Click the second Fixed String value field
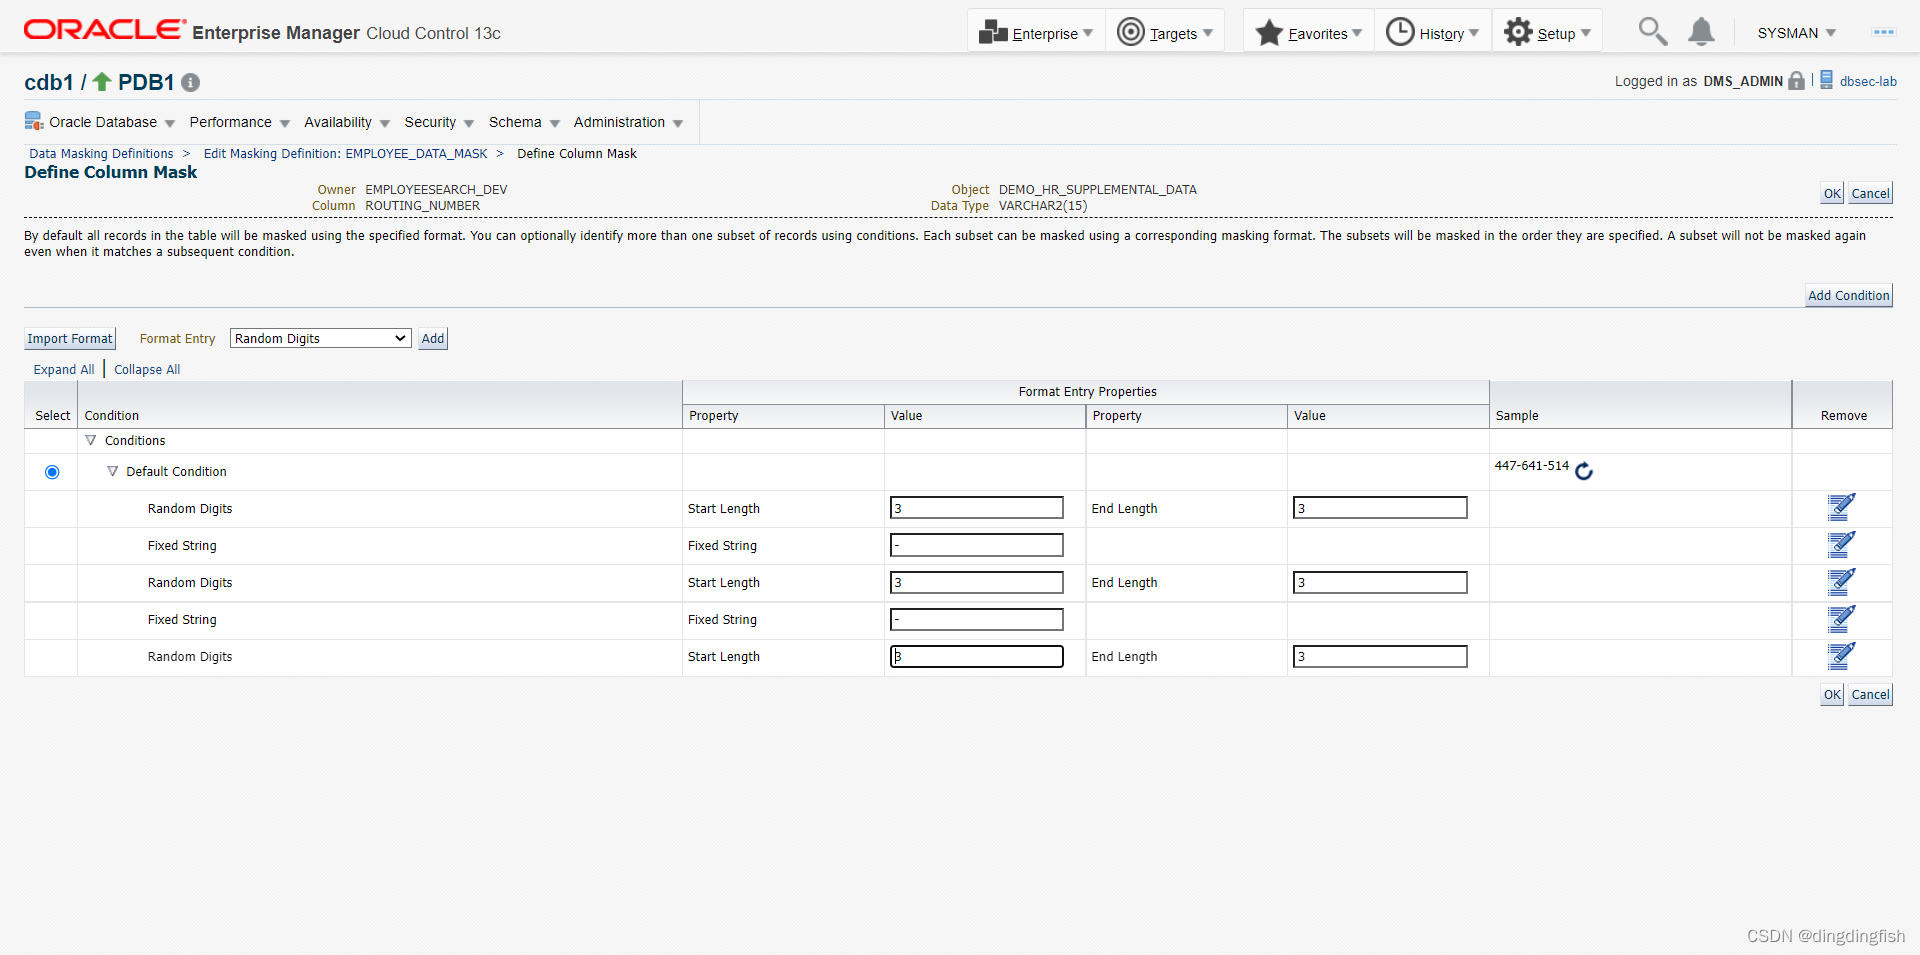Viewport: 1920px width, 955px height. pos(977,619)
